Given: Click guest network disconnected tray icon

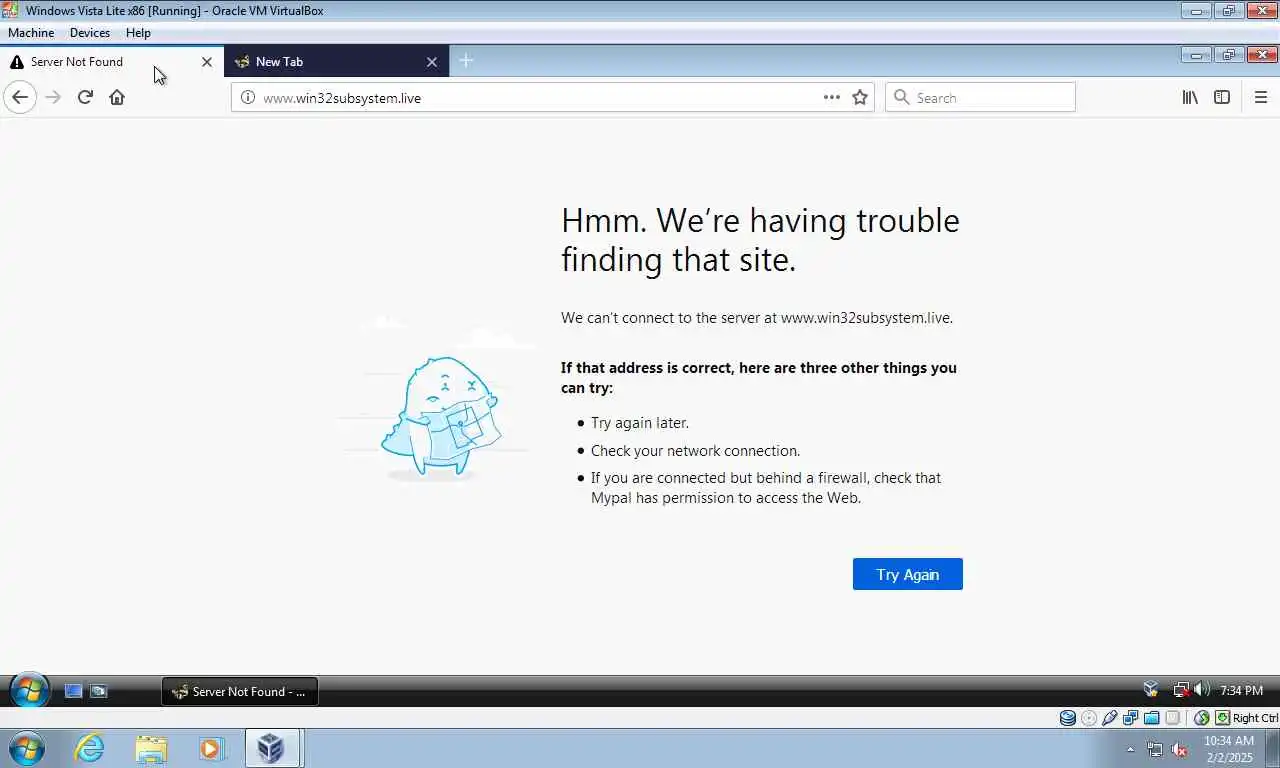Looking at the screenshot, I should (1181, 690).
